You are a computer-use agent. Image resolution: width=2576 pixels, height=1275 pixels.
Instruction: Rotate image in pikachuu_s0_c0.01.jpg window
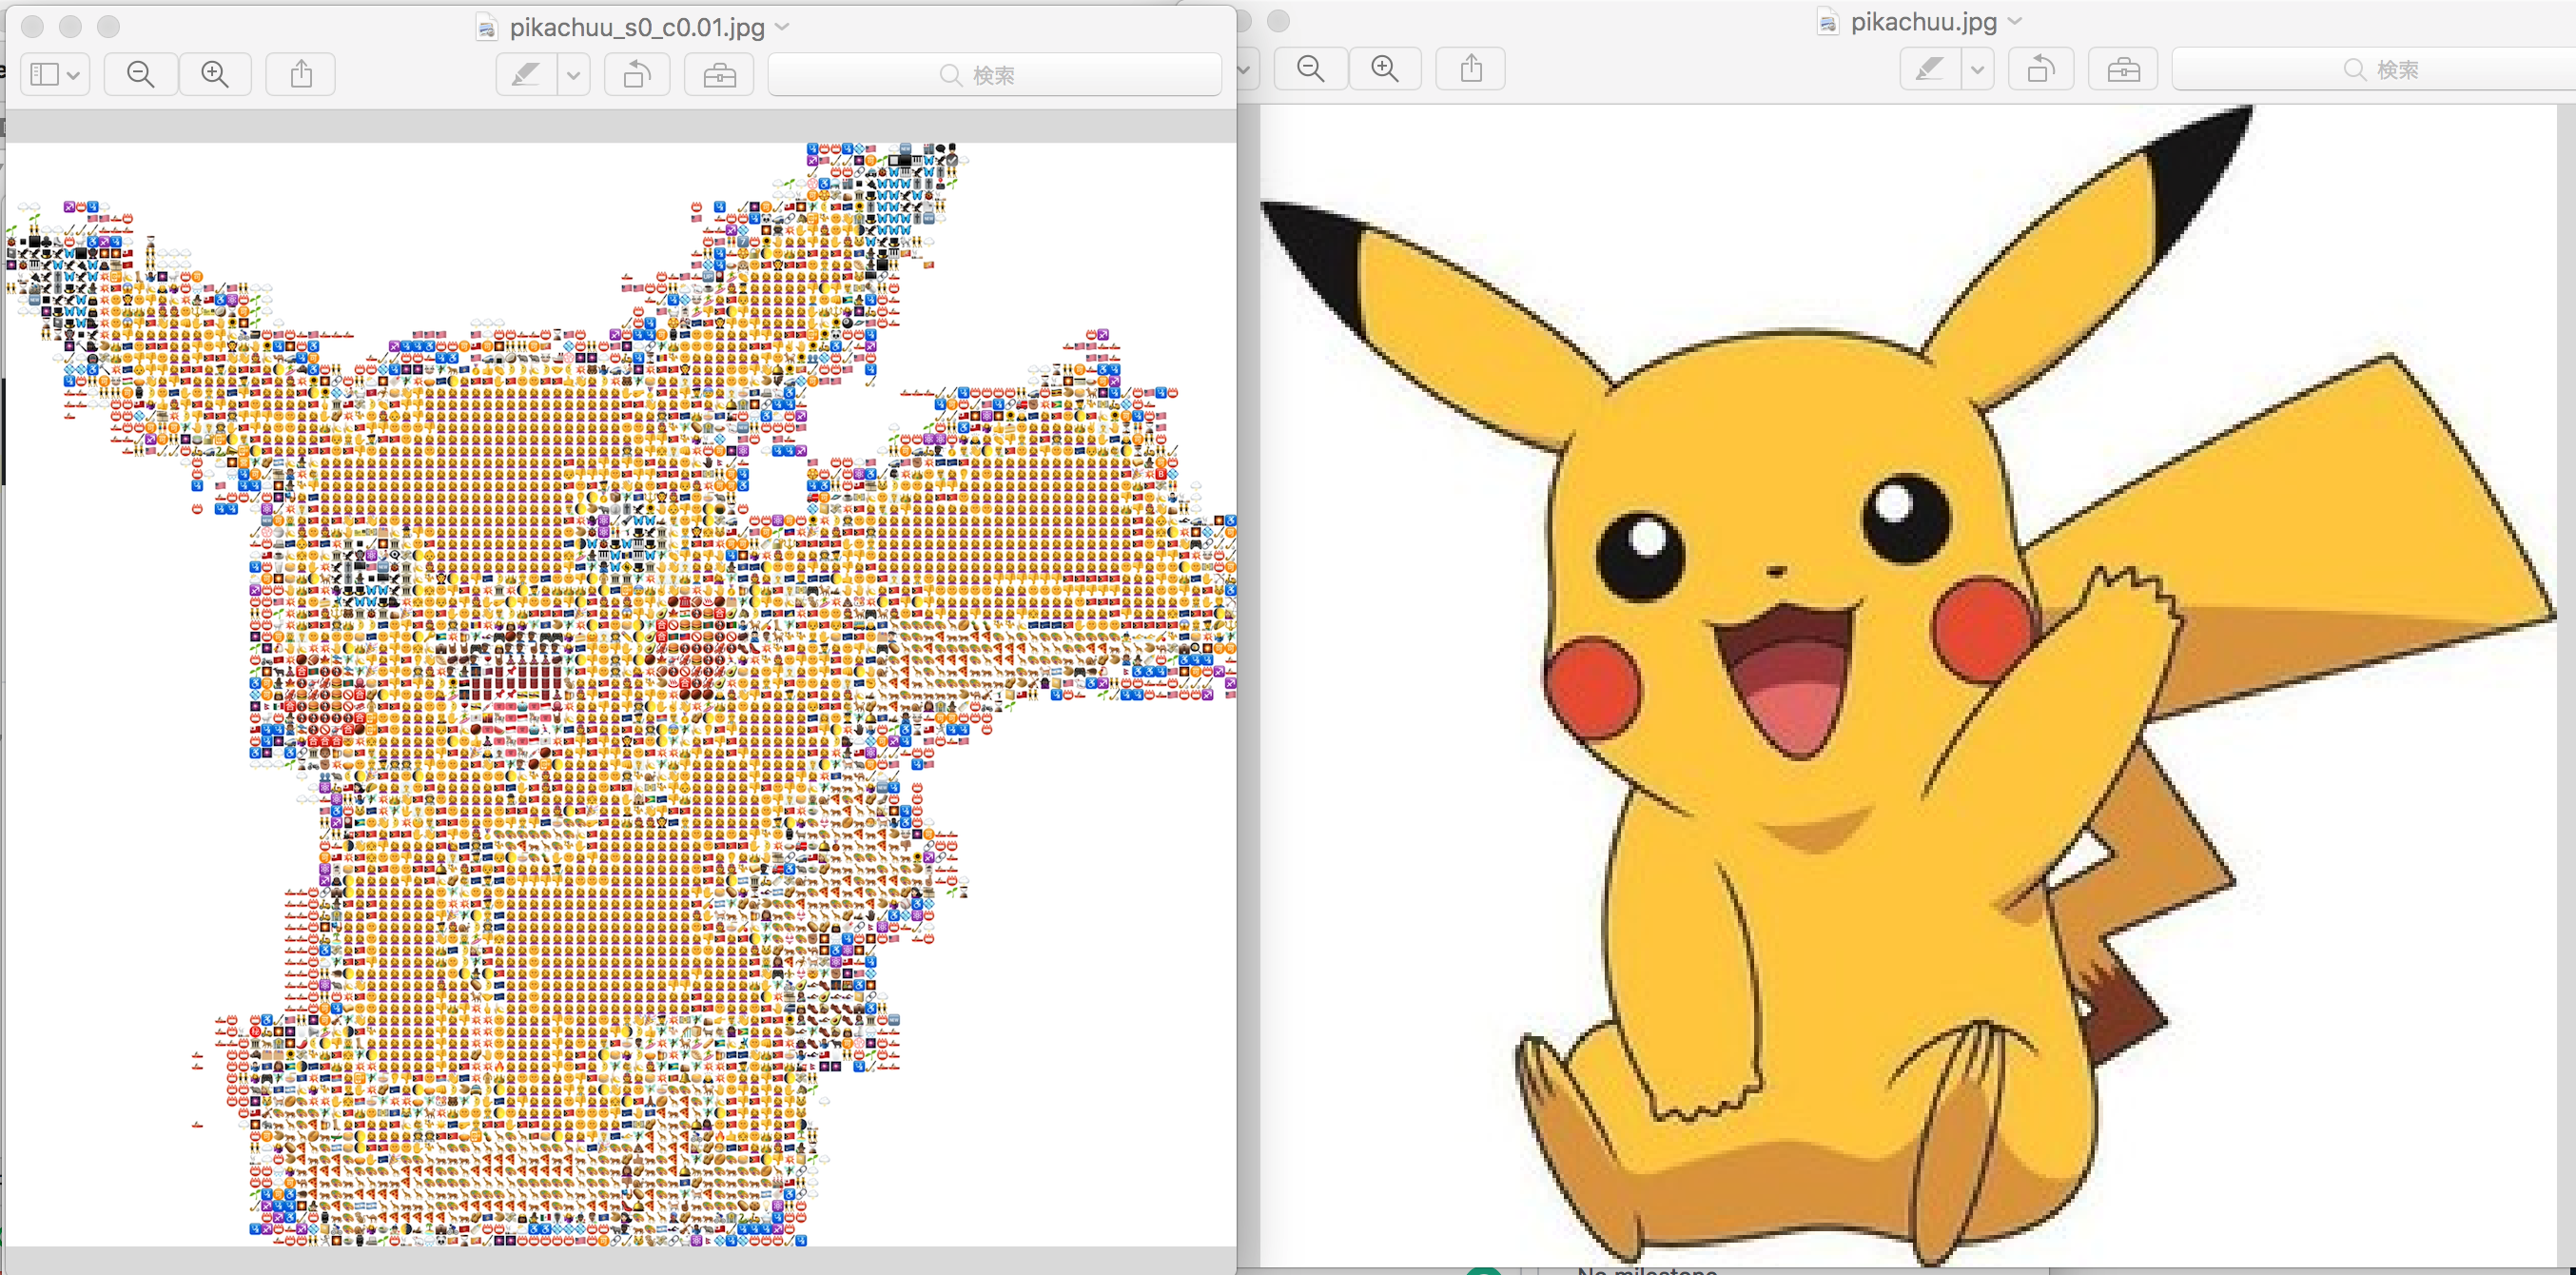[x=637, y=74]
